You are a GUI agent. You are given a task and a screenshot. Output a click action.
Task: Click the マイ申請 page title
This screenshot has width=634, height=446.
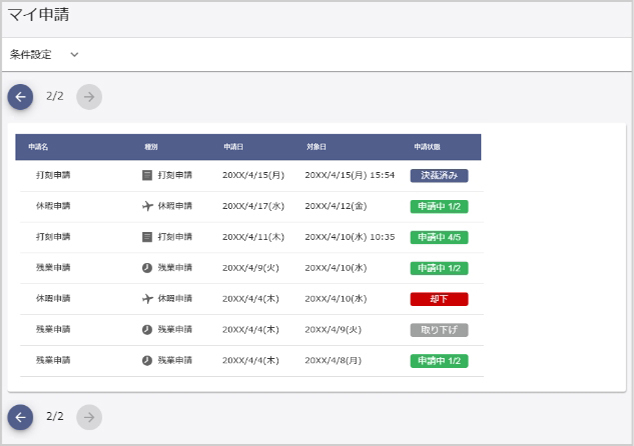click(x=38, y=15)
